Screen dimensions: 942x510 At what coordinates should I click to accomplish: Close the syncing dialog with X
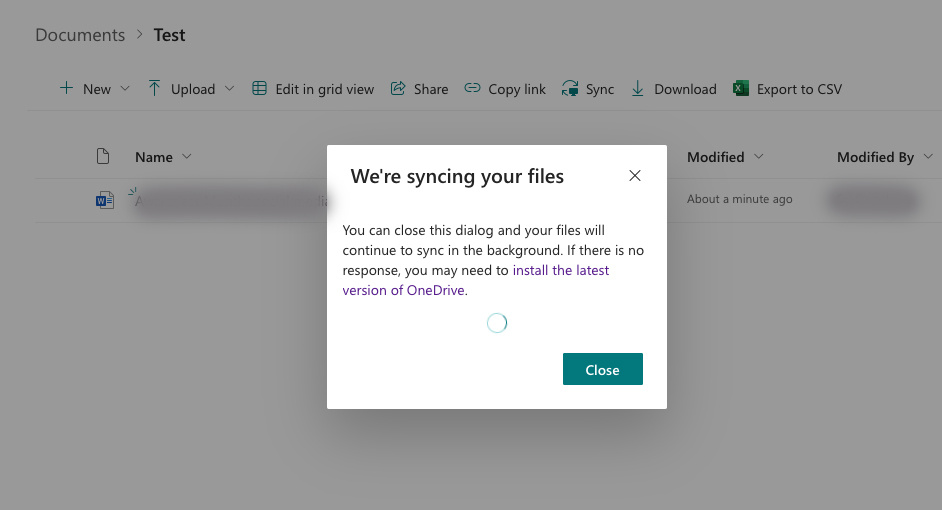pyautogui.click(x=634, y=175)
